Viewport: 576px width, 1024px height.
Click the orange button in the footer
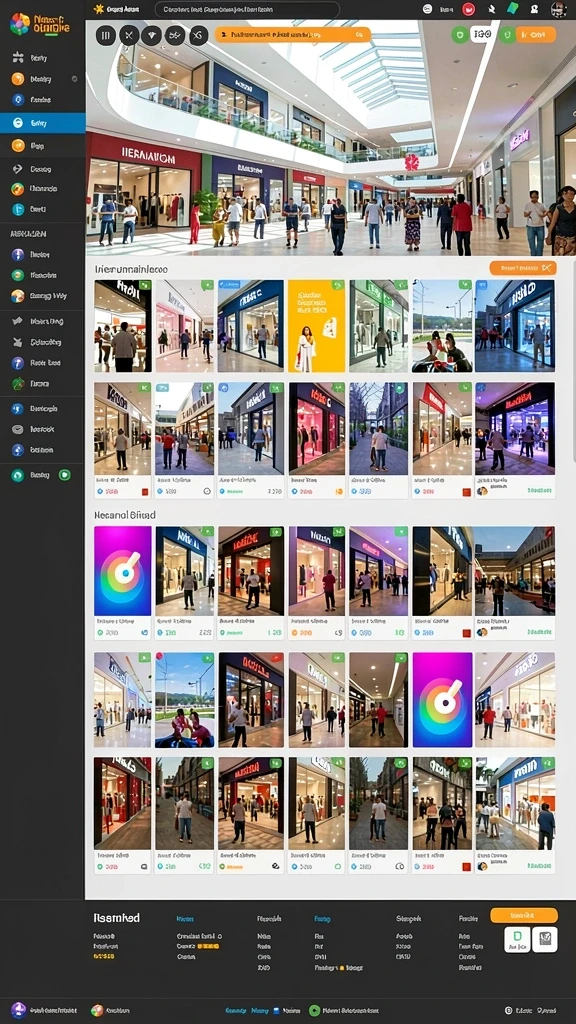[524, 915]
